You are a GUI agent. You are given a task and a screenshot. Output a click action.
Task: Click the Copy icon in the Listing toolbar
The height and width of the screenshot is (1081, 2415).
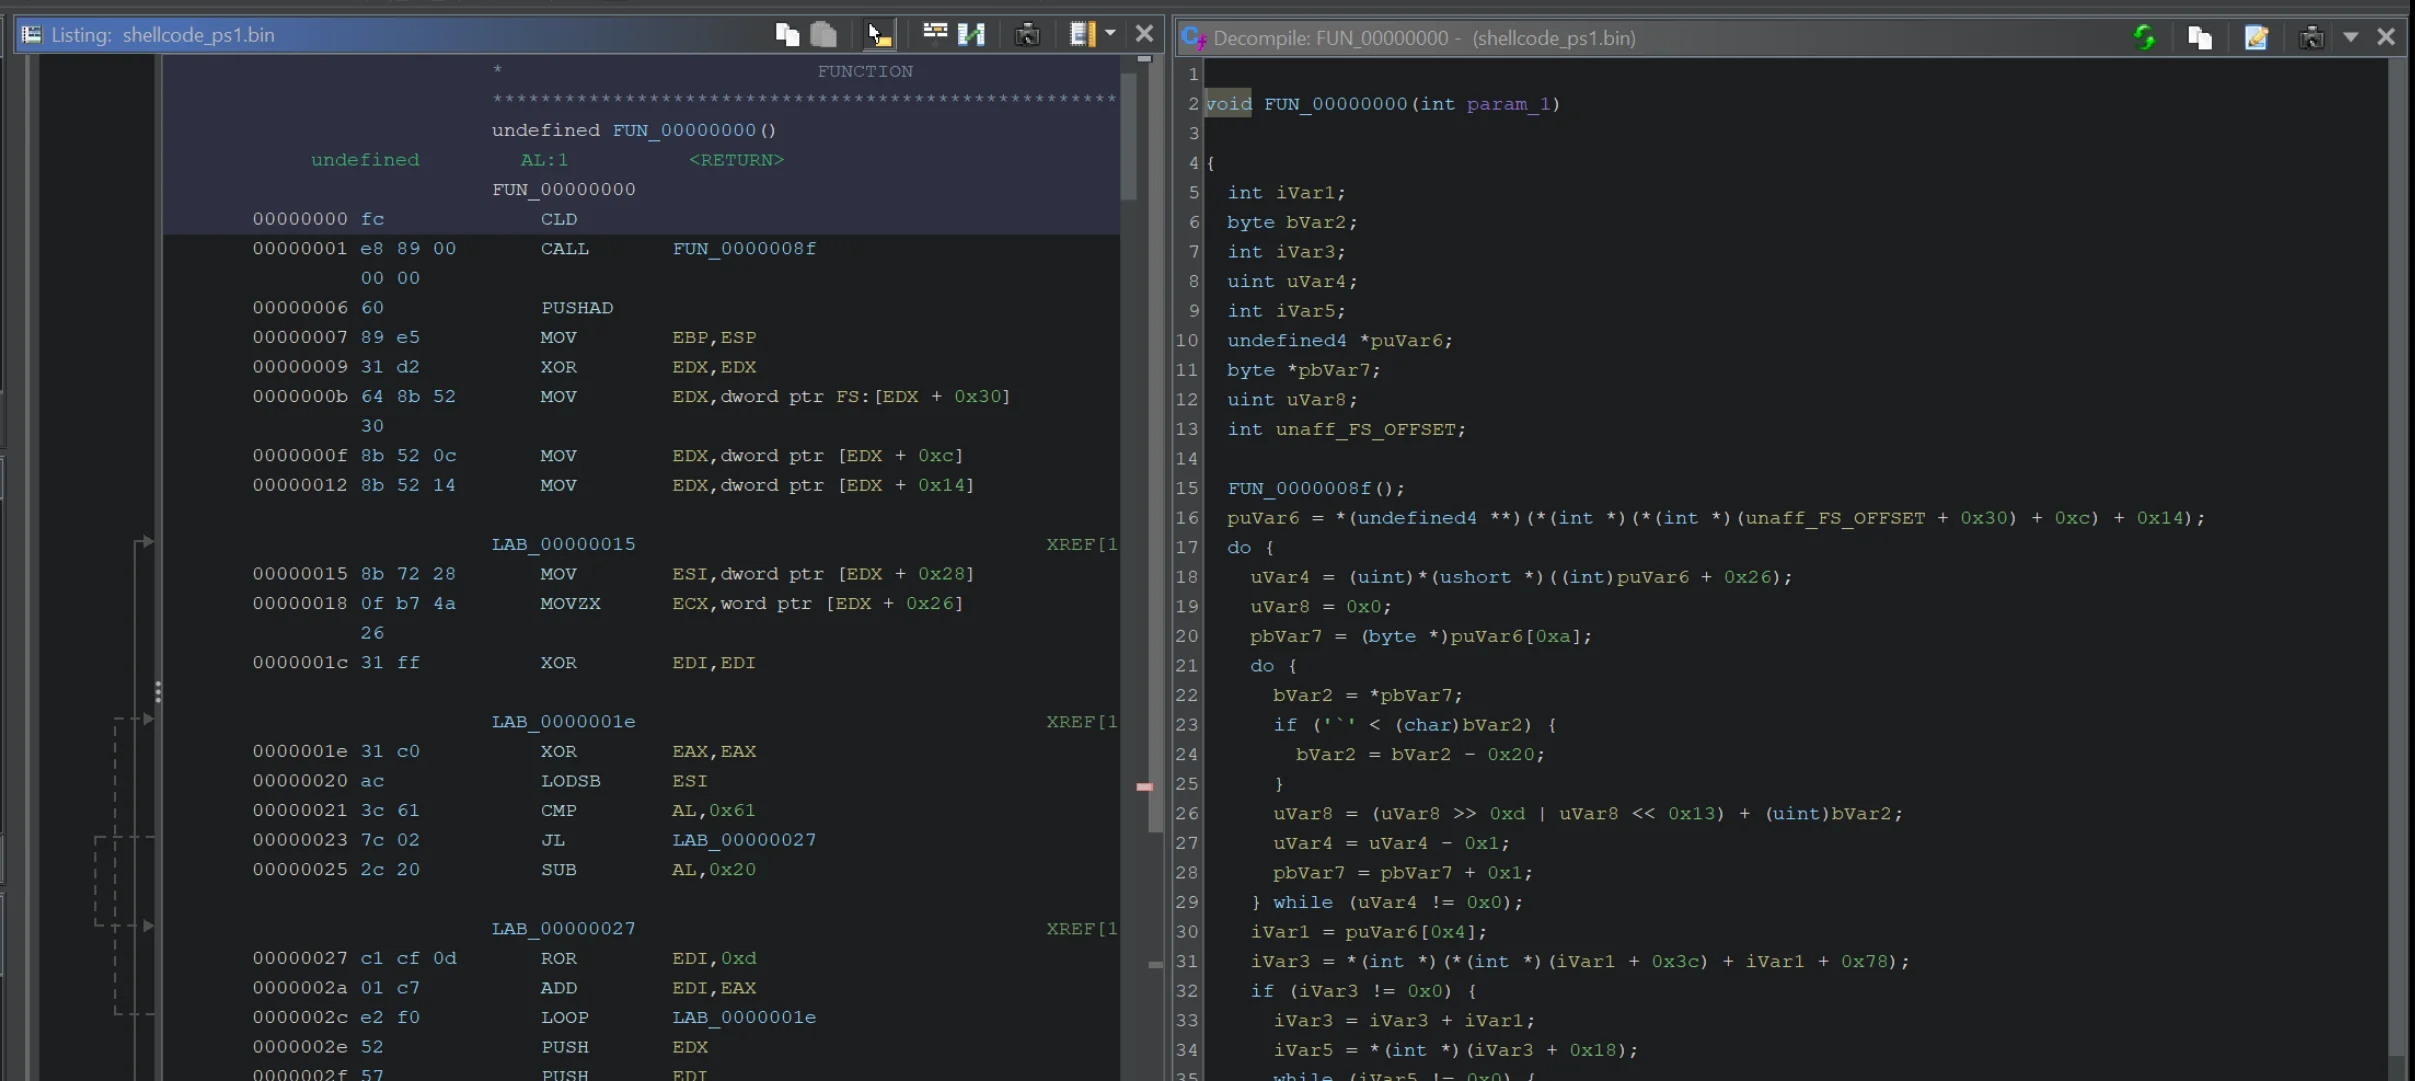[x=787, y=33]
